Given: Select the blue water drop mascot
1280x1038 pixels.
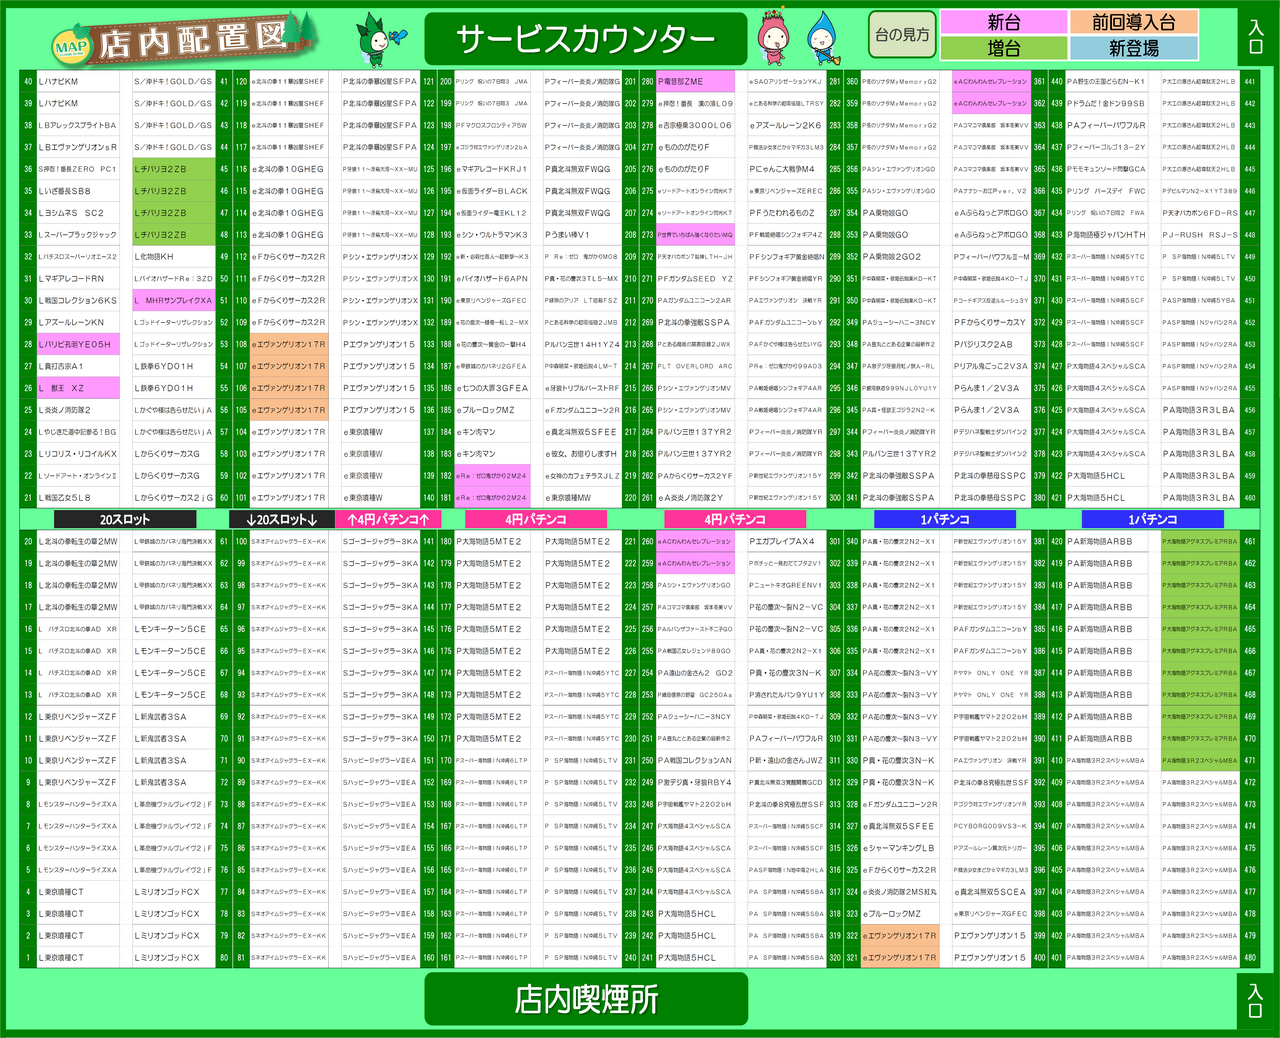Looking at the screenshot, I should (x=820, y=37).
